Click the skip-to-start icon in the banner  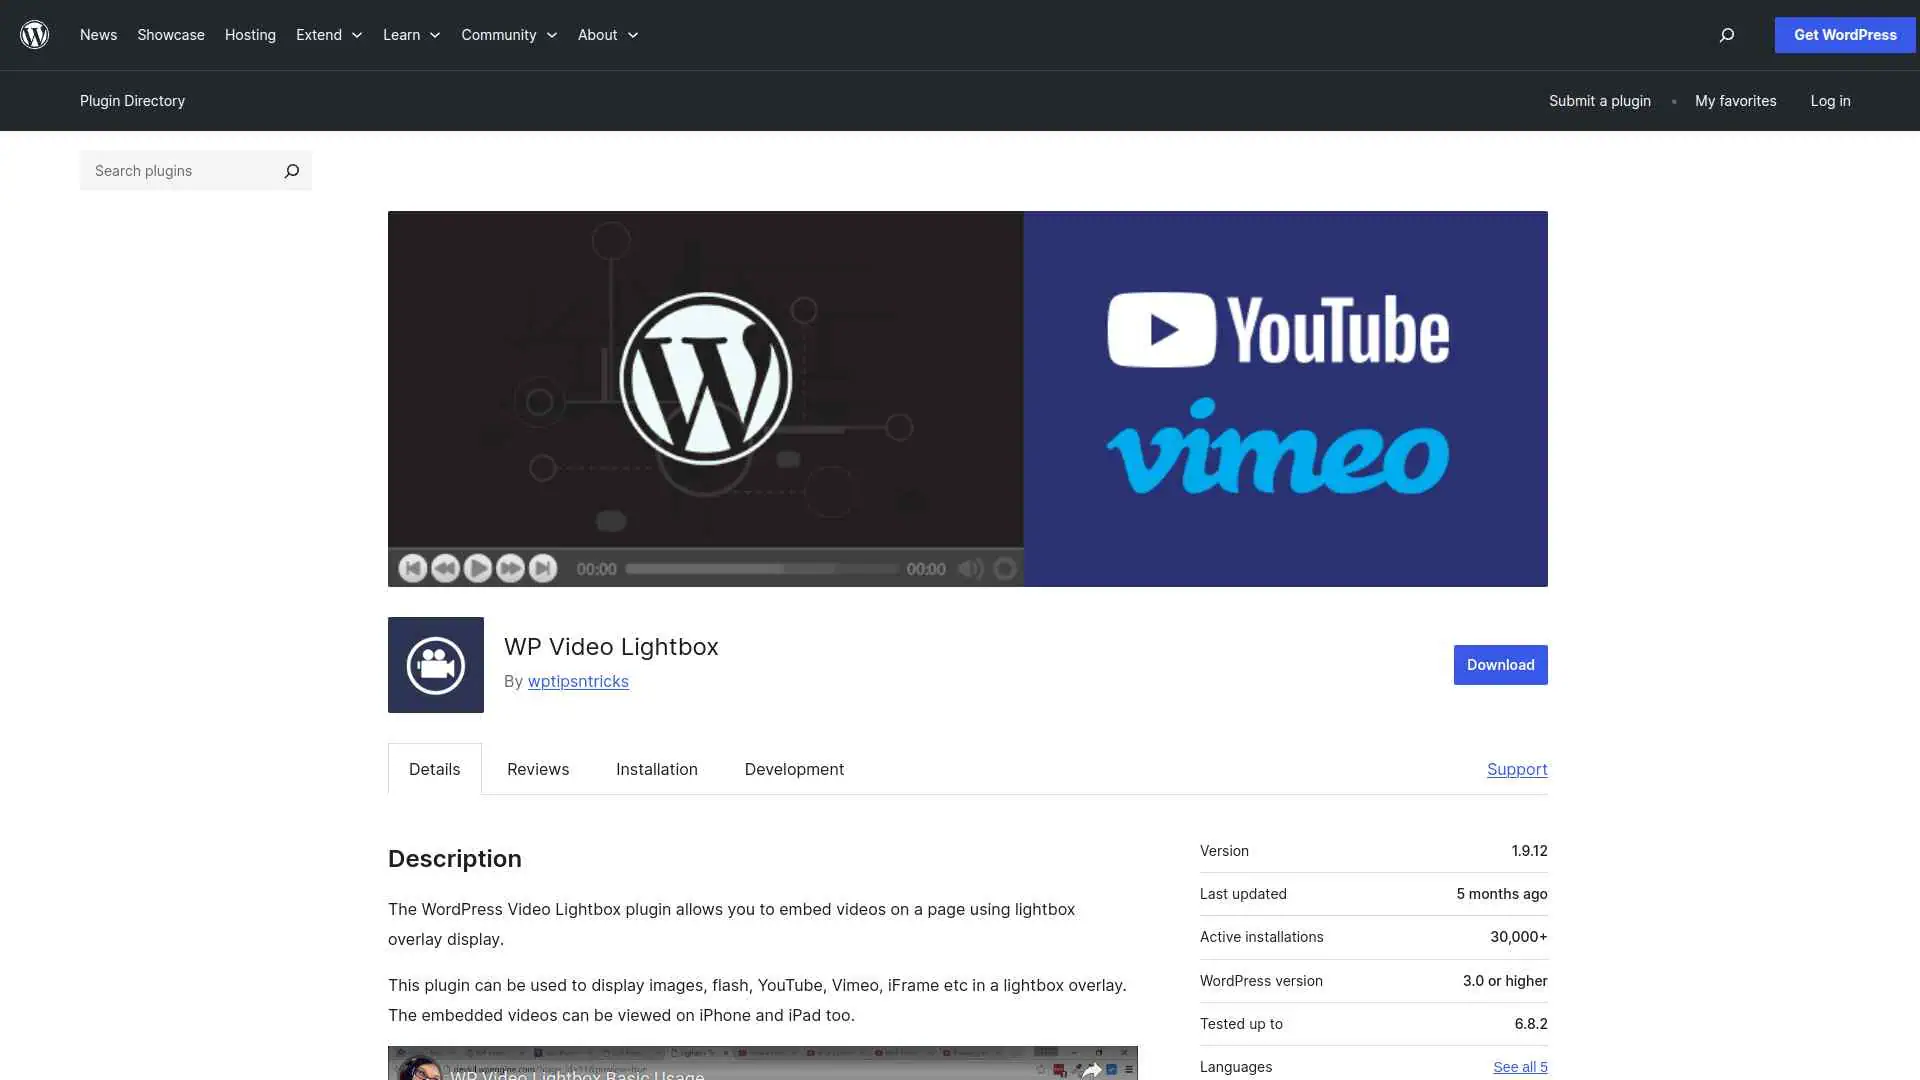413,568
